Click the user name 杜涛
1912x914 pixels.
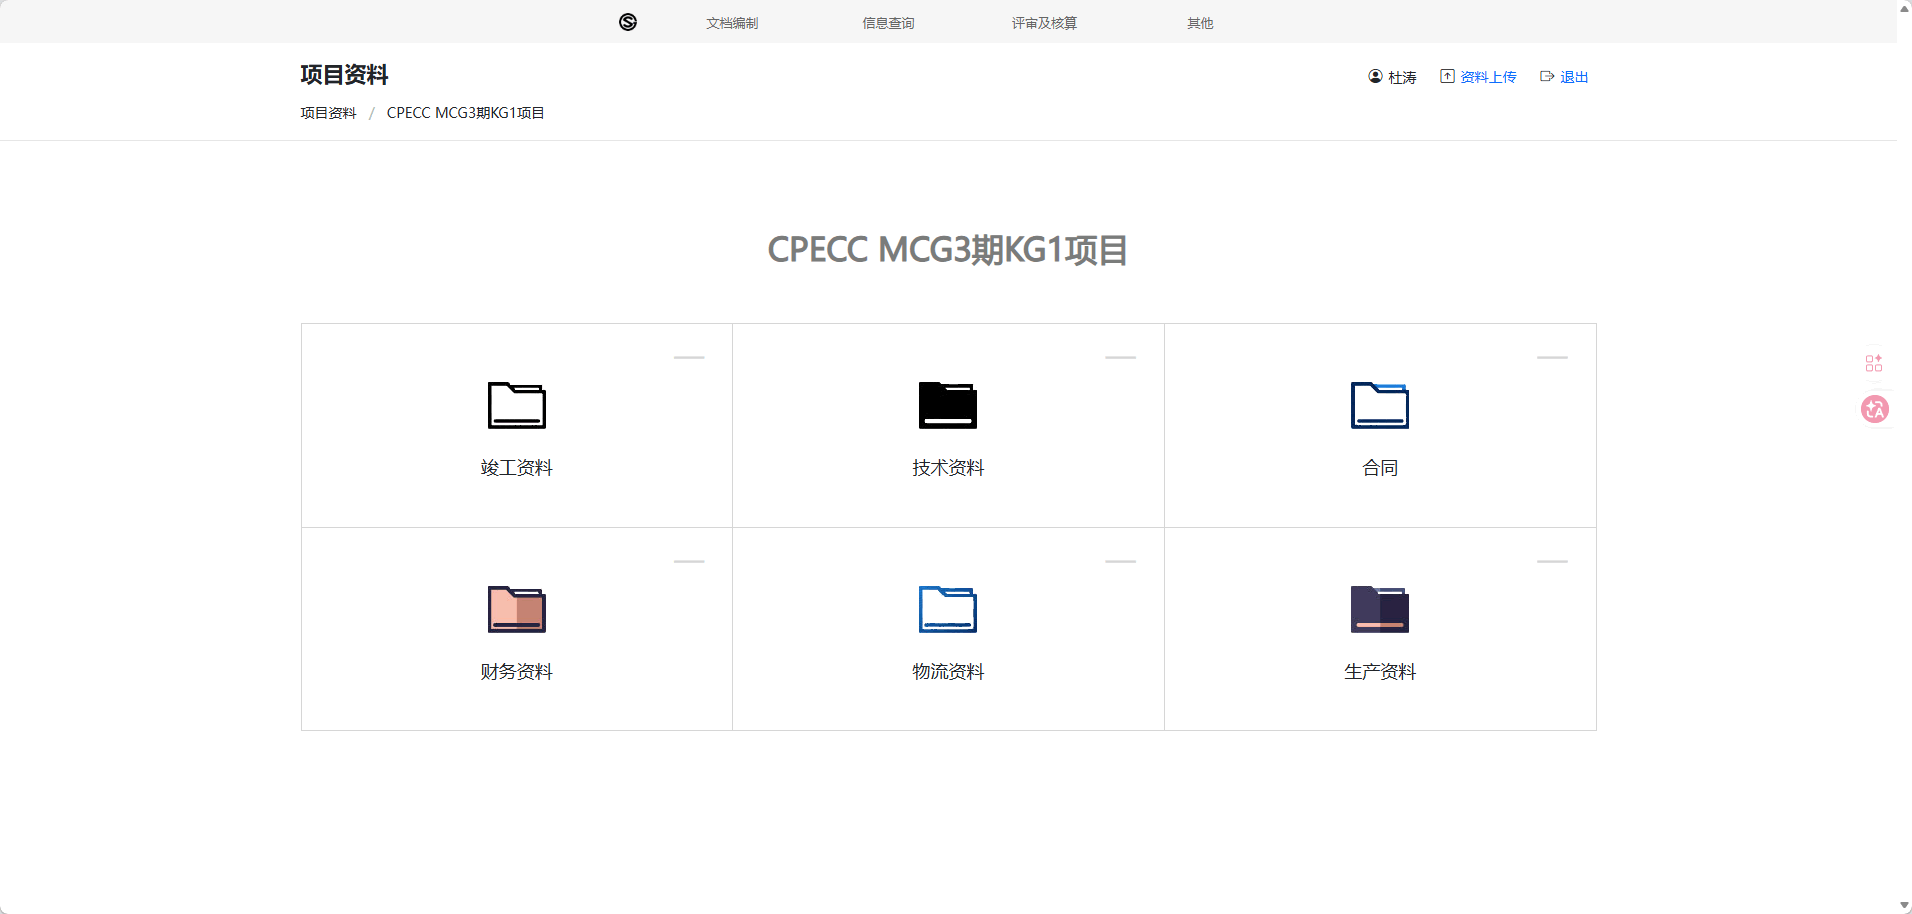pyautogui.click(x=1402, y=77)
